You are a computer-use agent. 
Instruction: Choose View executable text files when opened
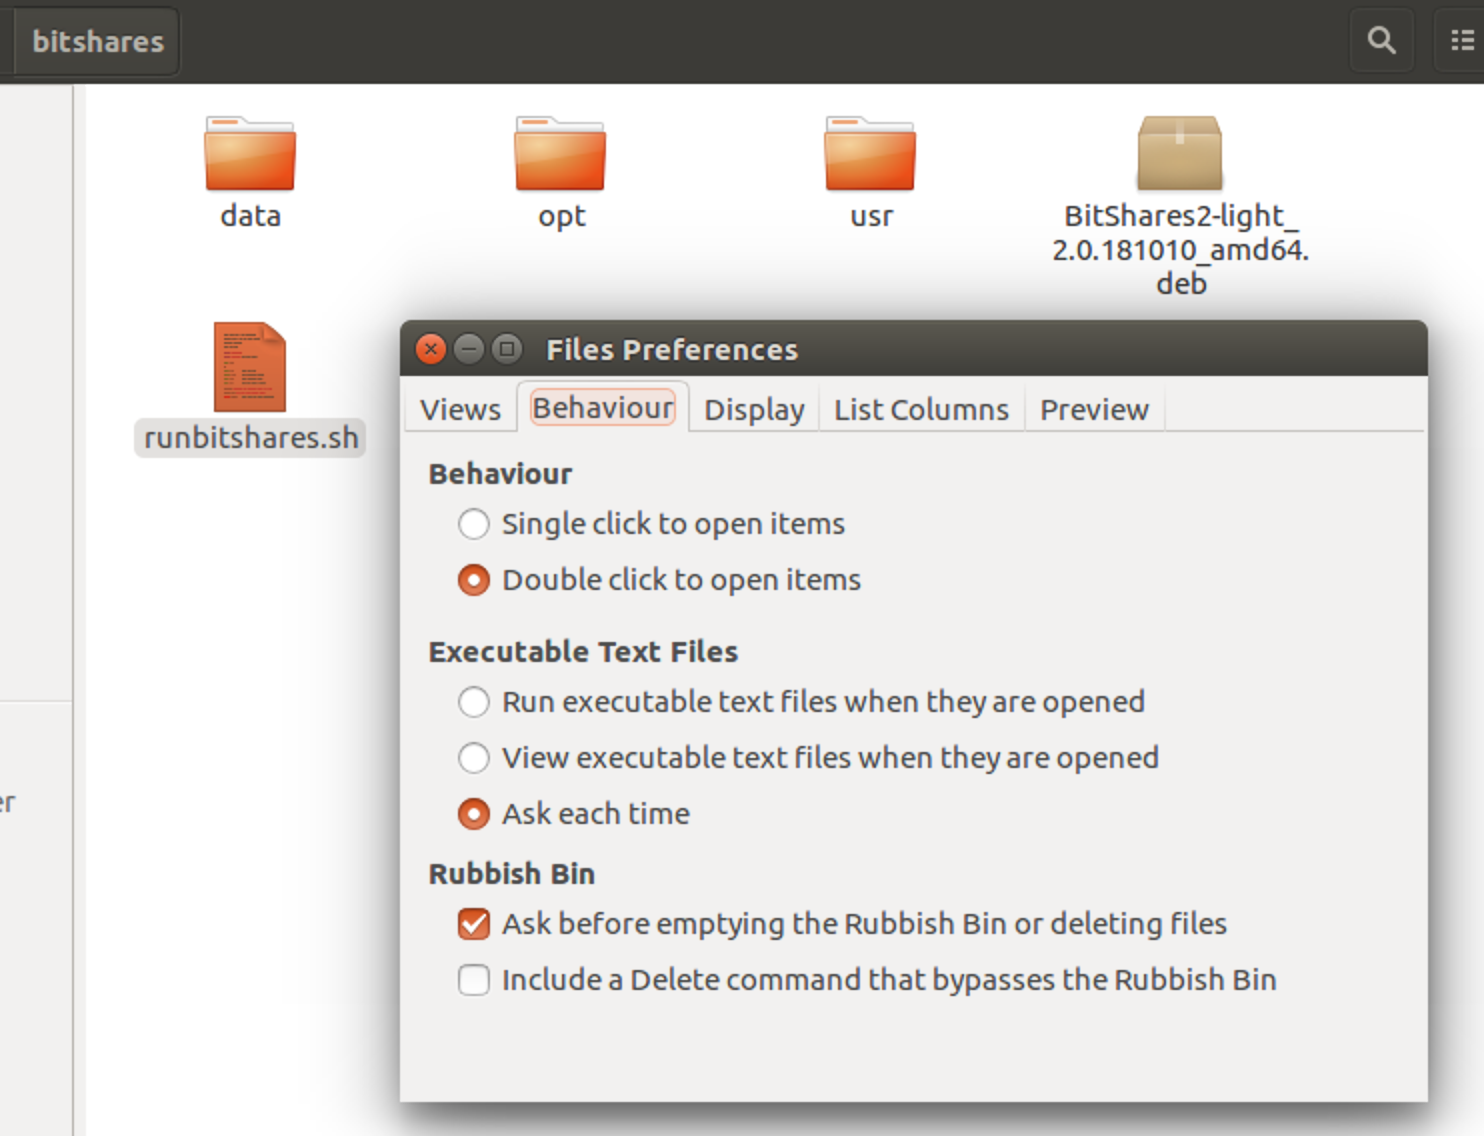(x=474, y=758)
